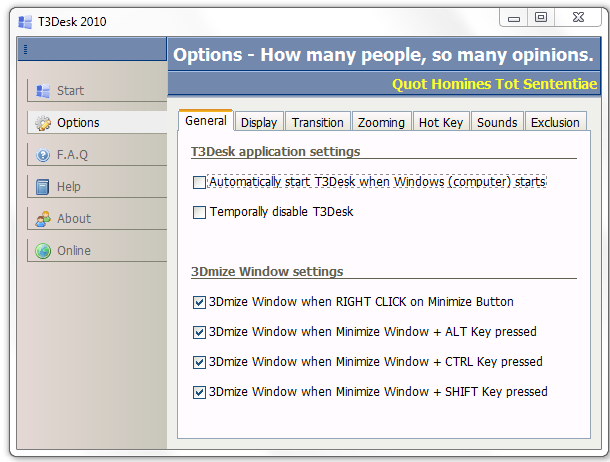The height and width of the screenshot is (462, 610).
Task: Click the Start sidebar icon
Action: pos(43,91)
